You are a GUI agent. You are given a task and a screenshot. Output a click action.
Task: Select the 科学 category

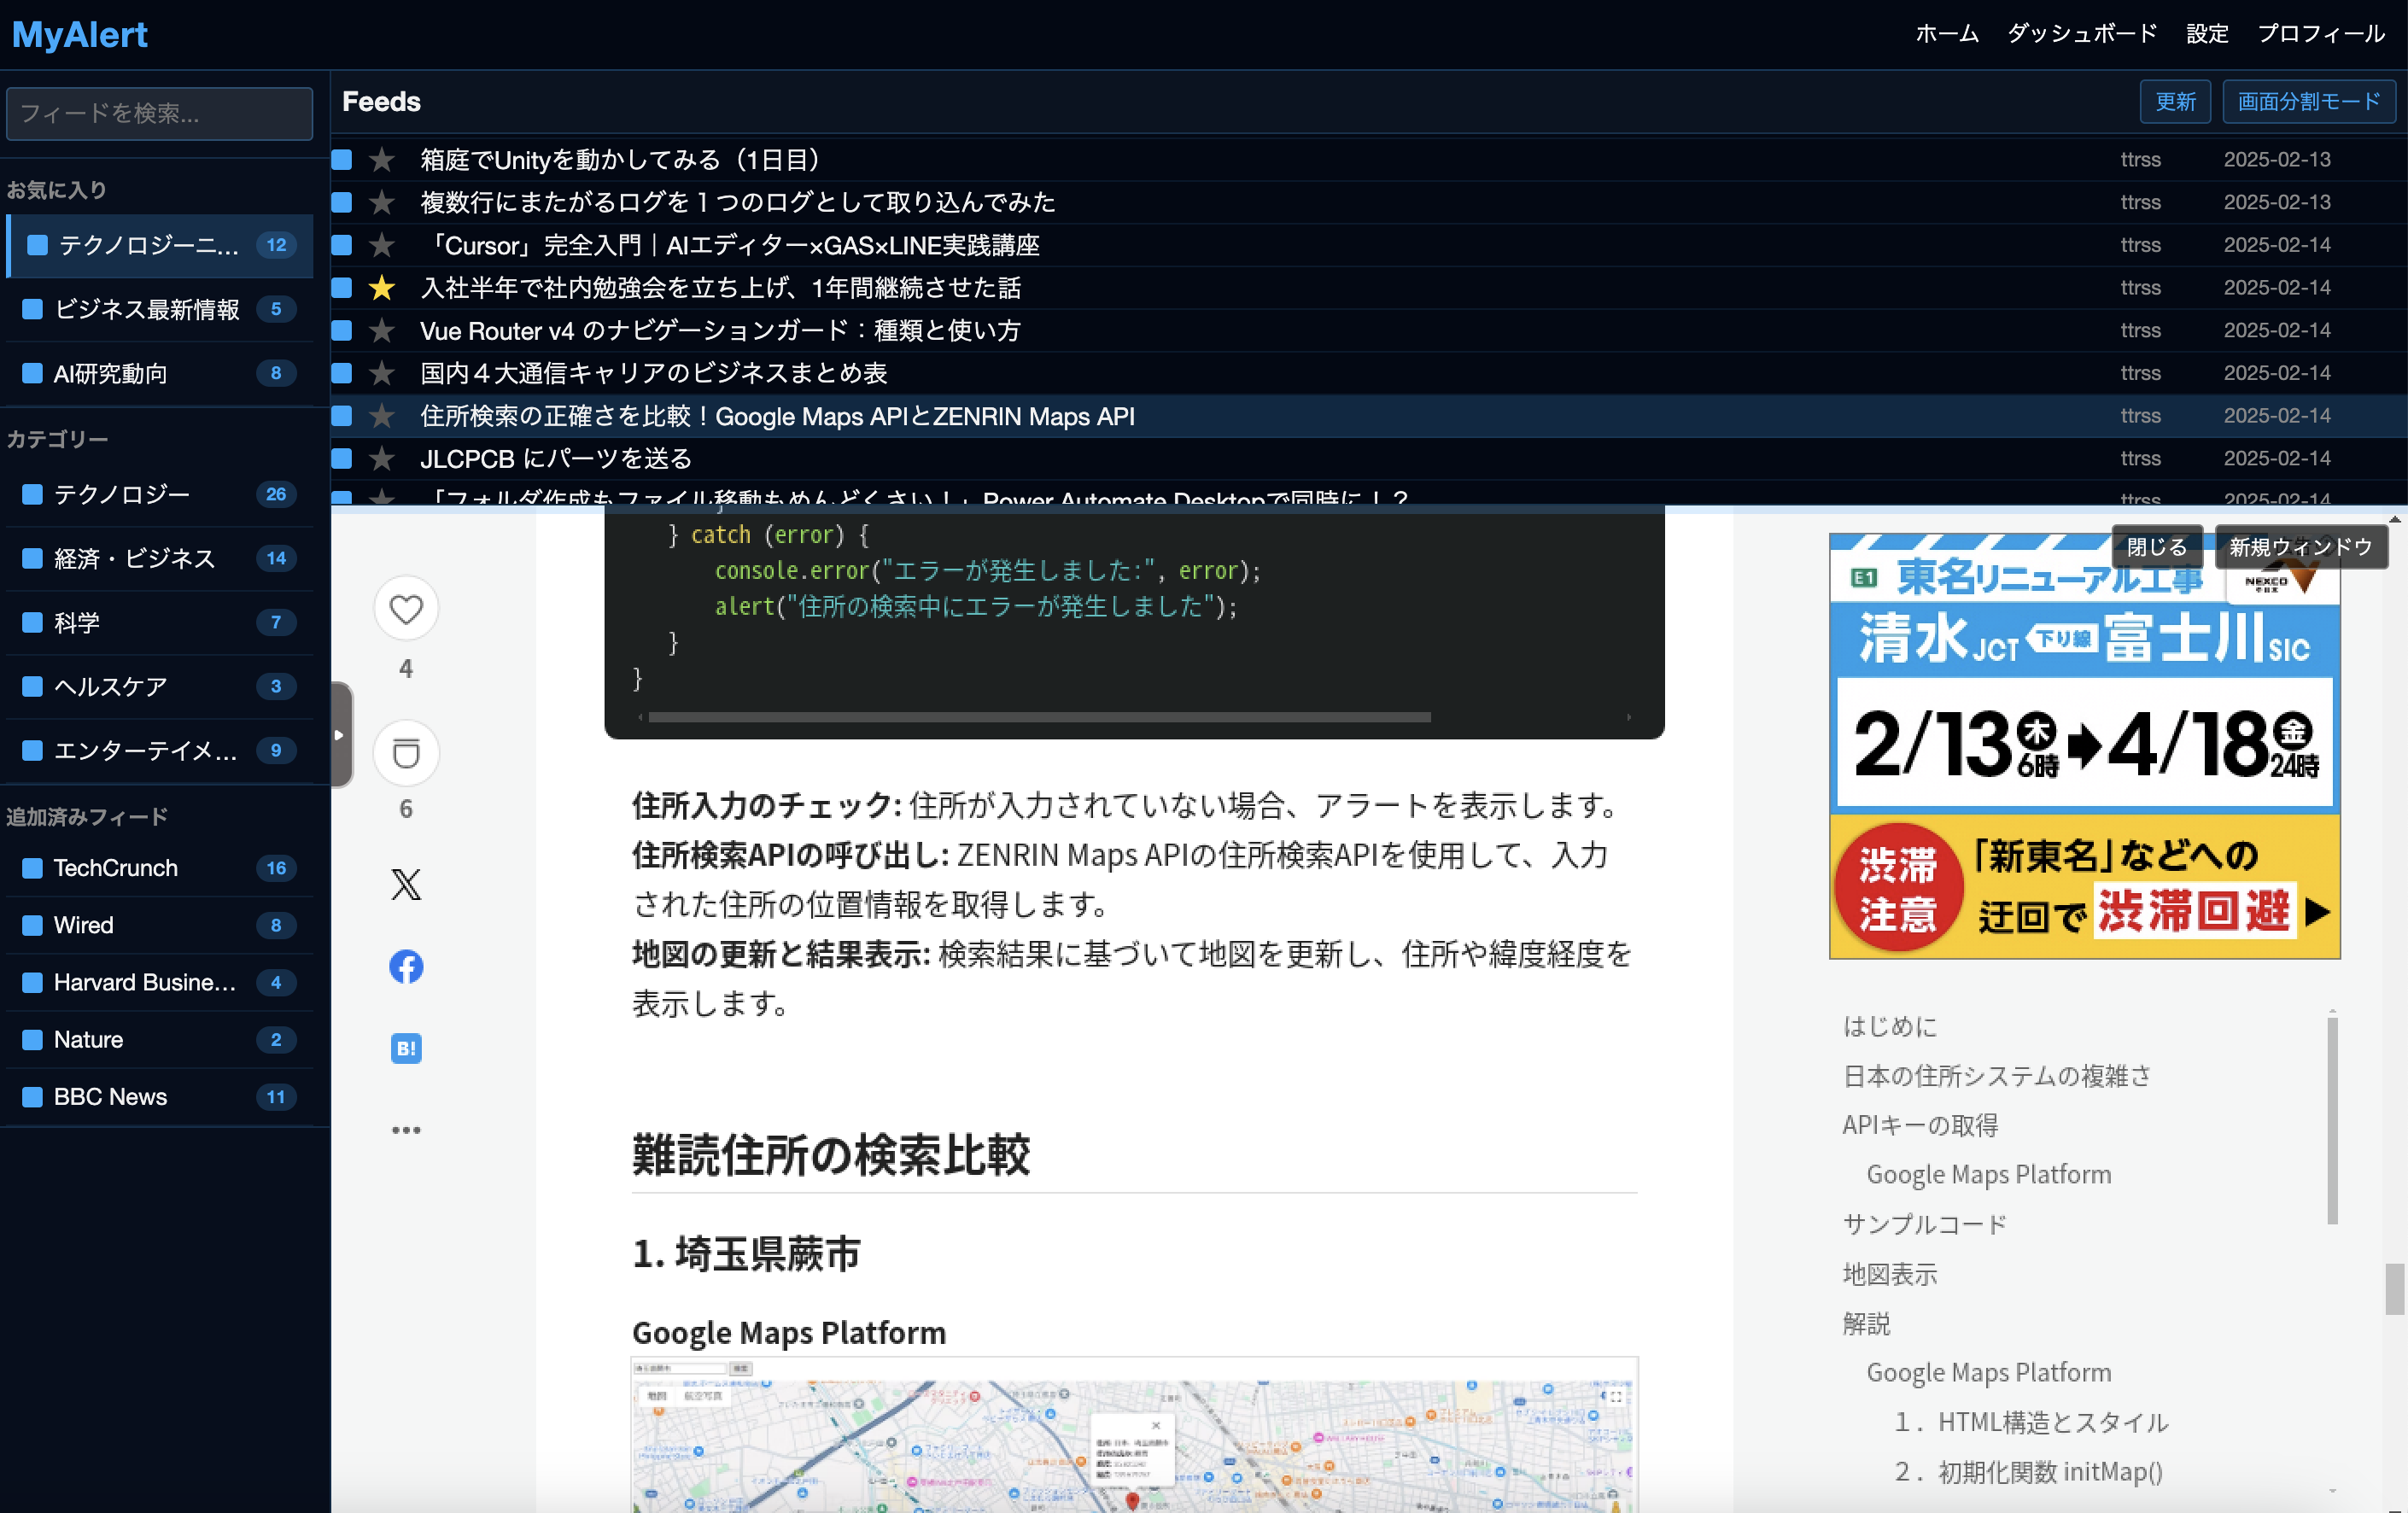160,622
